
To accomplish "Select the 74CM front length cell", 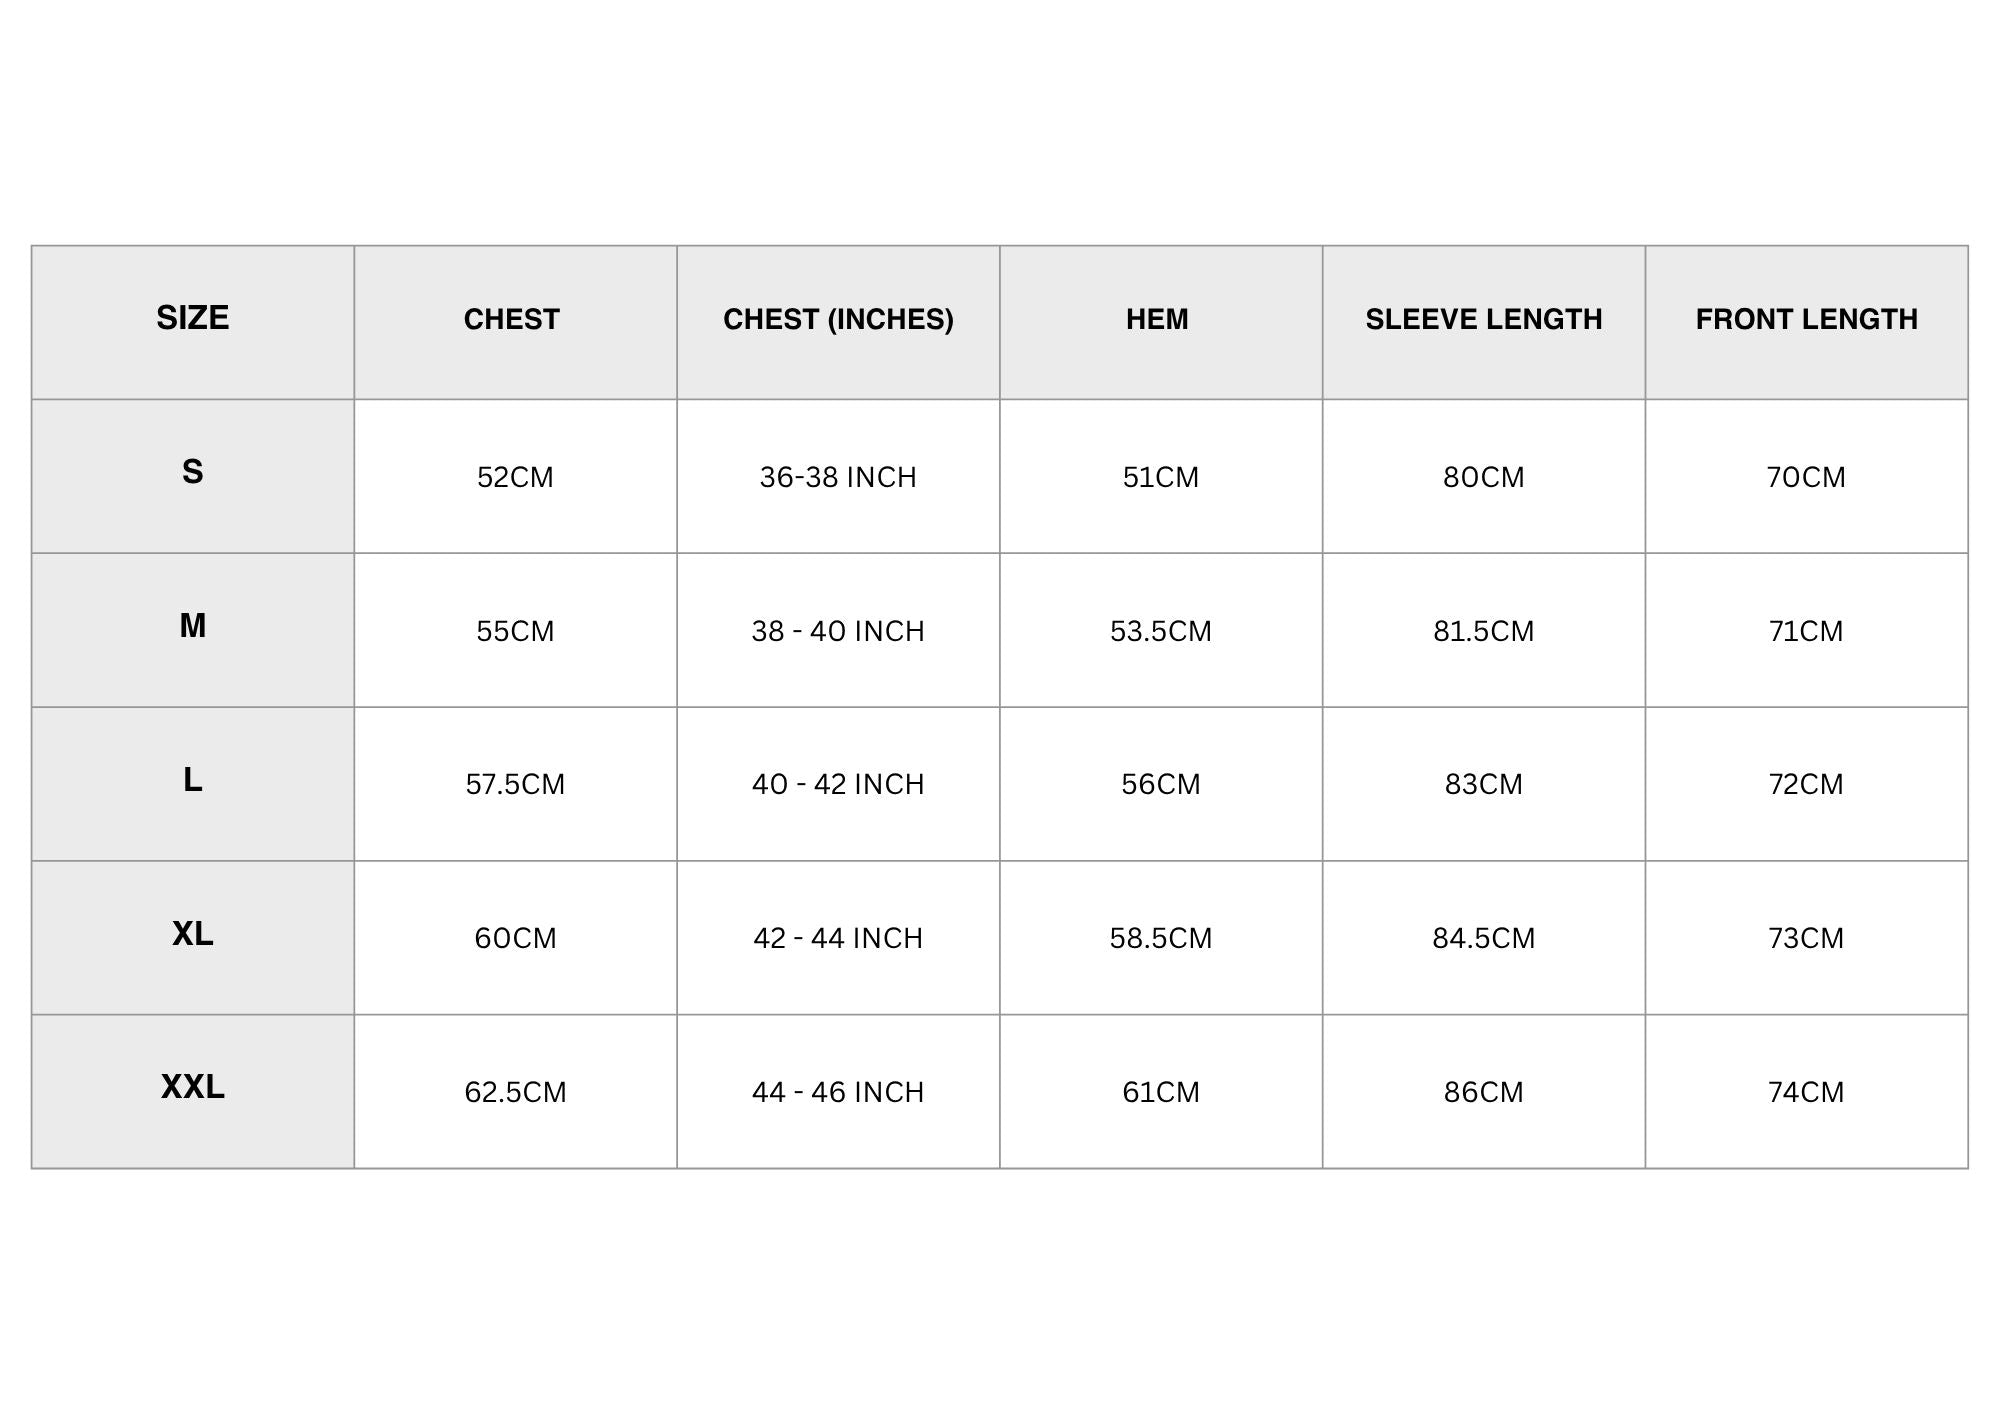I will click(1806, 1092).
